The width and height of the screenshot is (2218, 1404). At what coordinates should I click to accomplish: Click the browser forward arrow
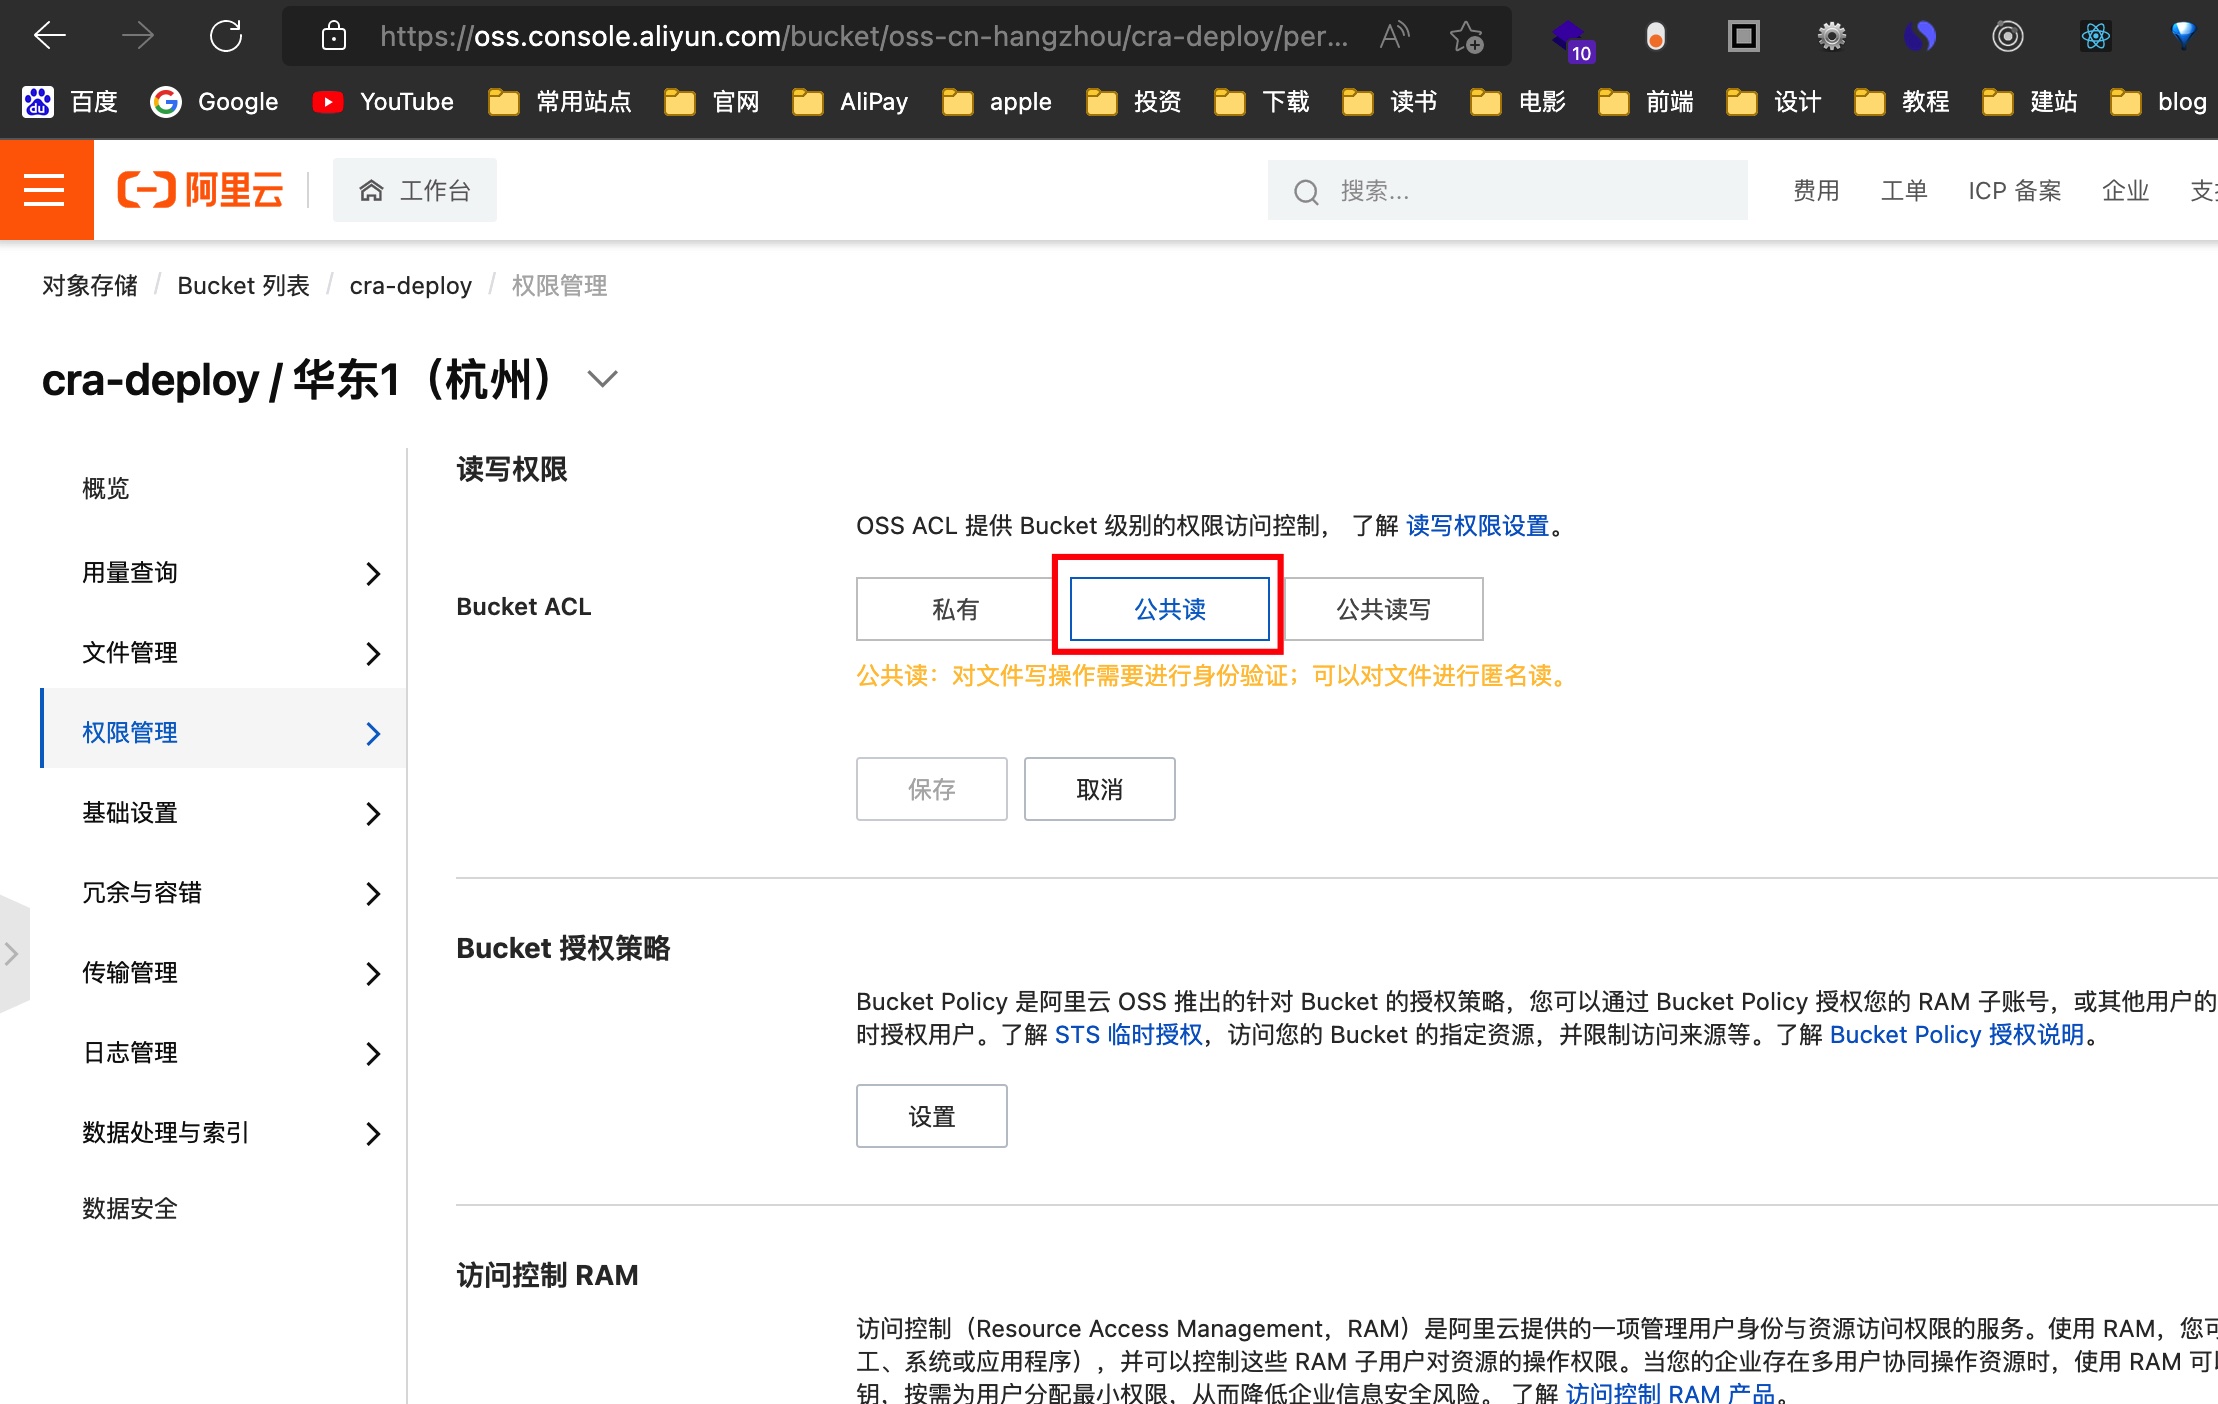tap(138, 37)
